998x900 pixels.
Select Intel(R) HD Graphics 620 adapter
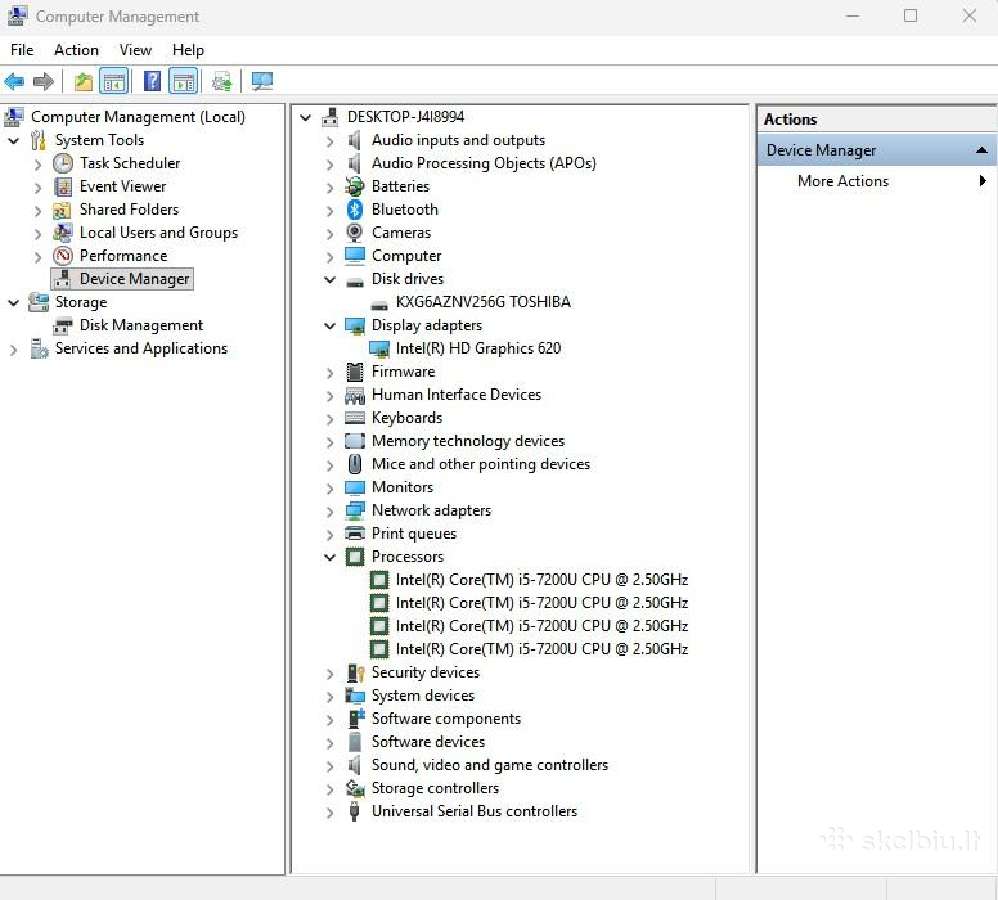coord(478,348)
